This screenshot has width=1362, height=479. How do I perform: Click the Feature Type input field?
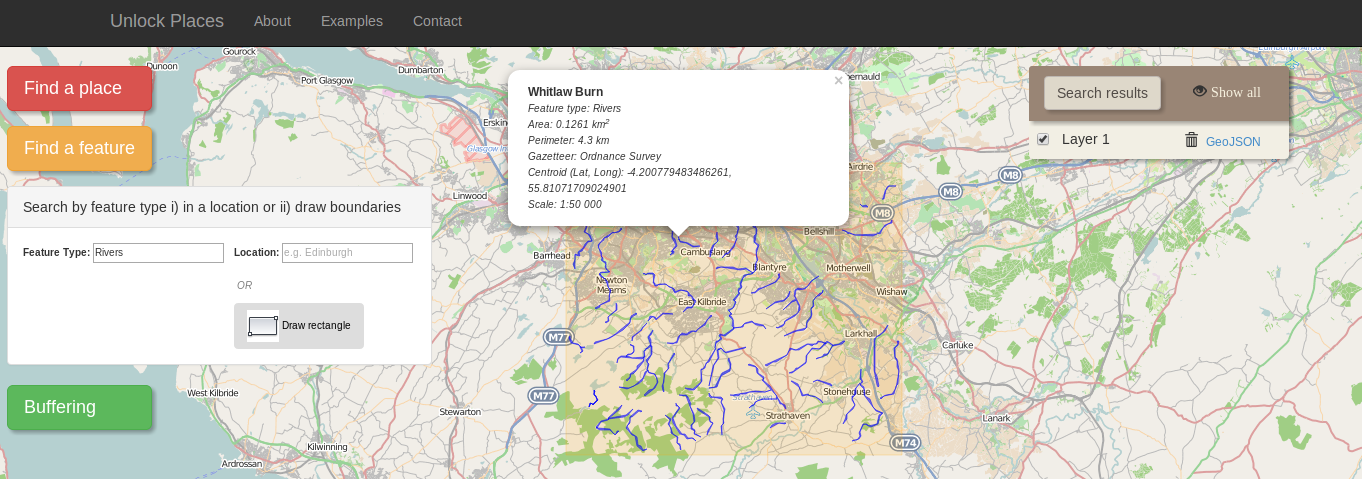click(158, 253)
